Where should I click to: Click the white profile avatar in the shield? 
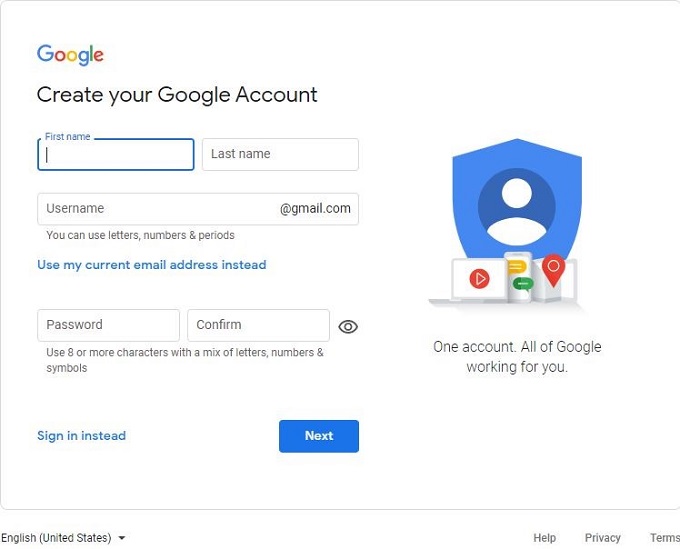[x=517, y=208]
